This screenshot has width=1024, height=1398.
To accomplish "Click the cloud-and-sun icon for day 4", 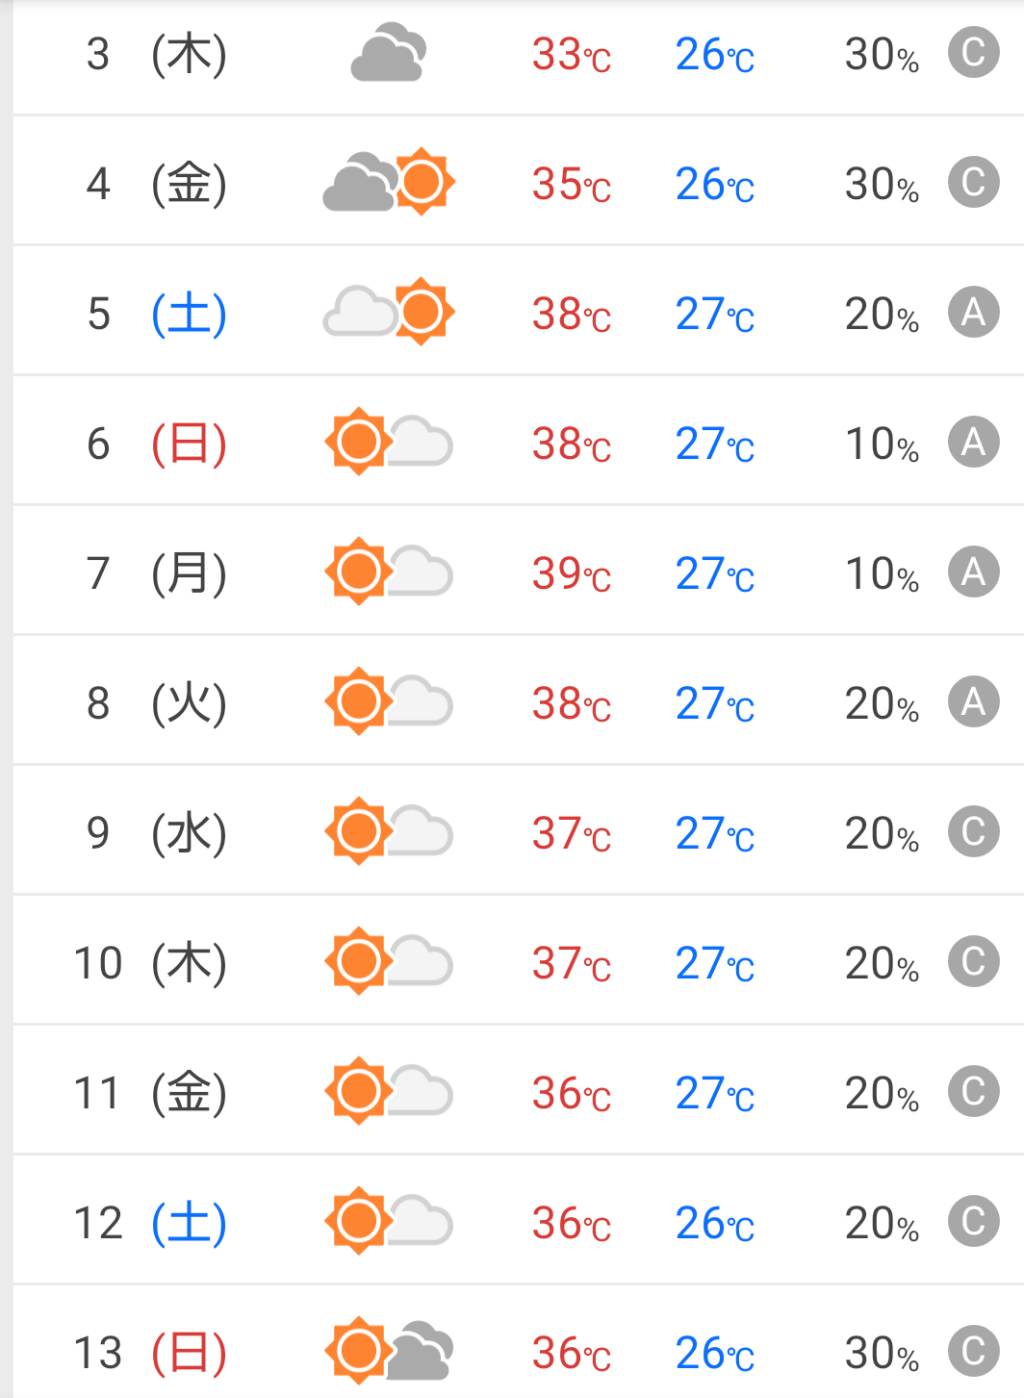I will coord(388,182).
